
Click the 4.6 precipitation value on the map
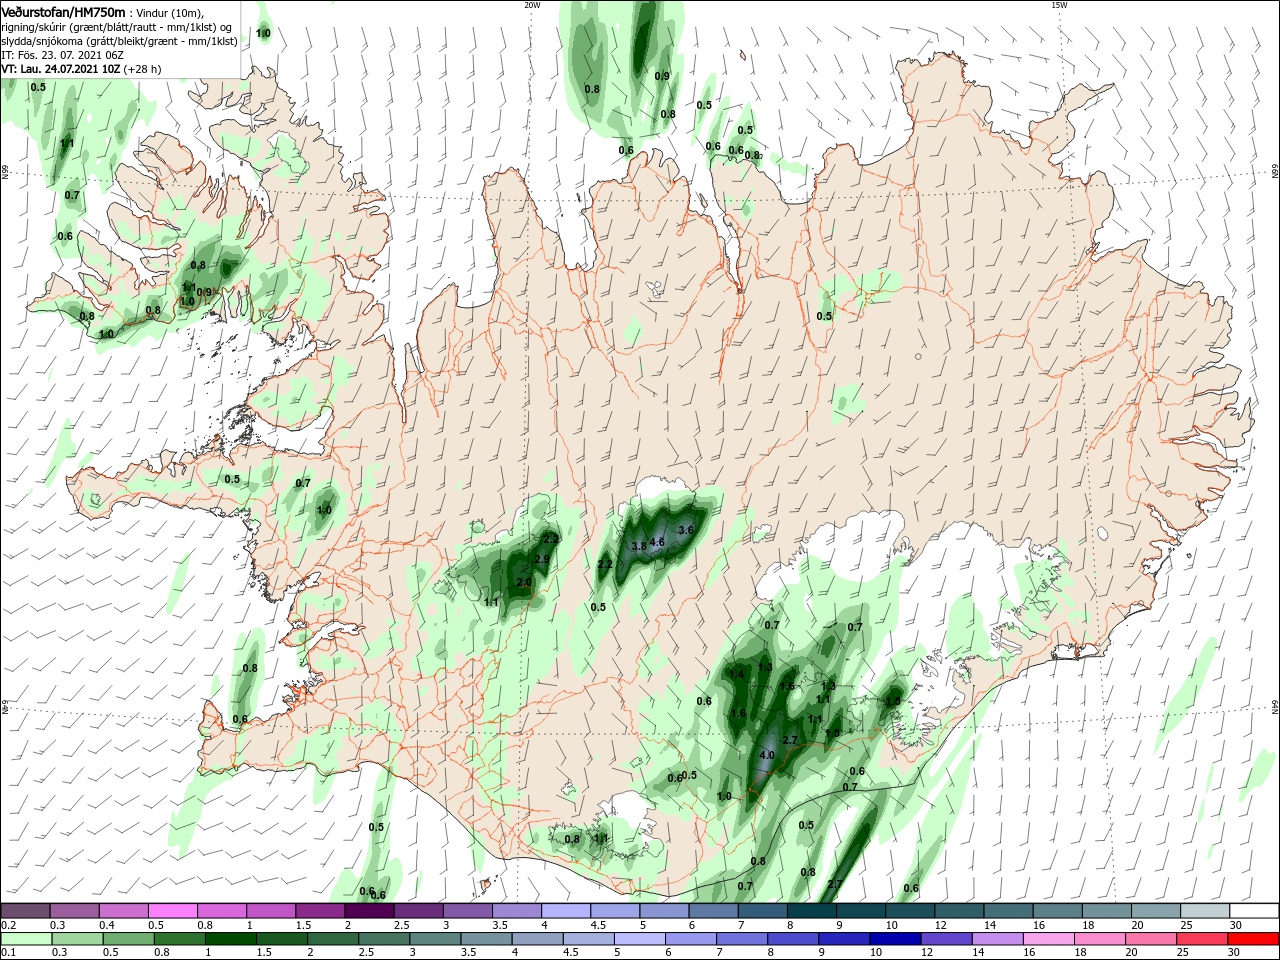(657, 542)
